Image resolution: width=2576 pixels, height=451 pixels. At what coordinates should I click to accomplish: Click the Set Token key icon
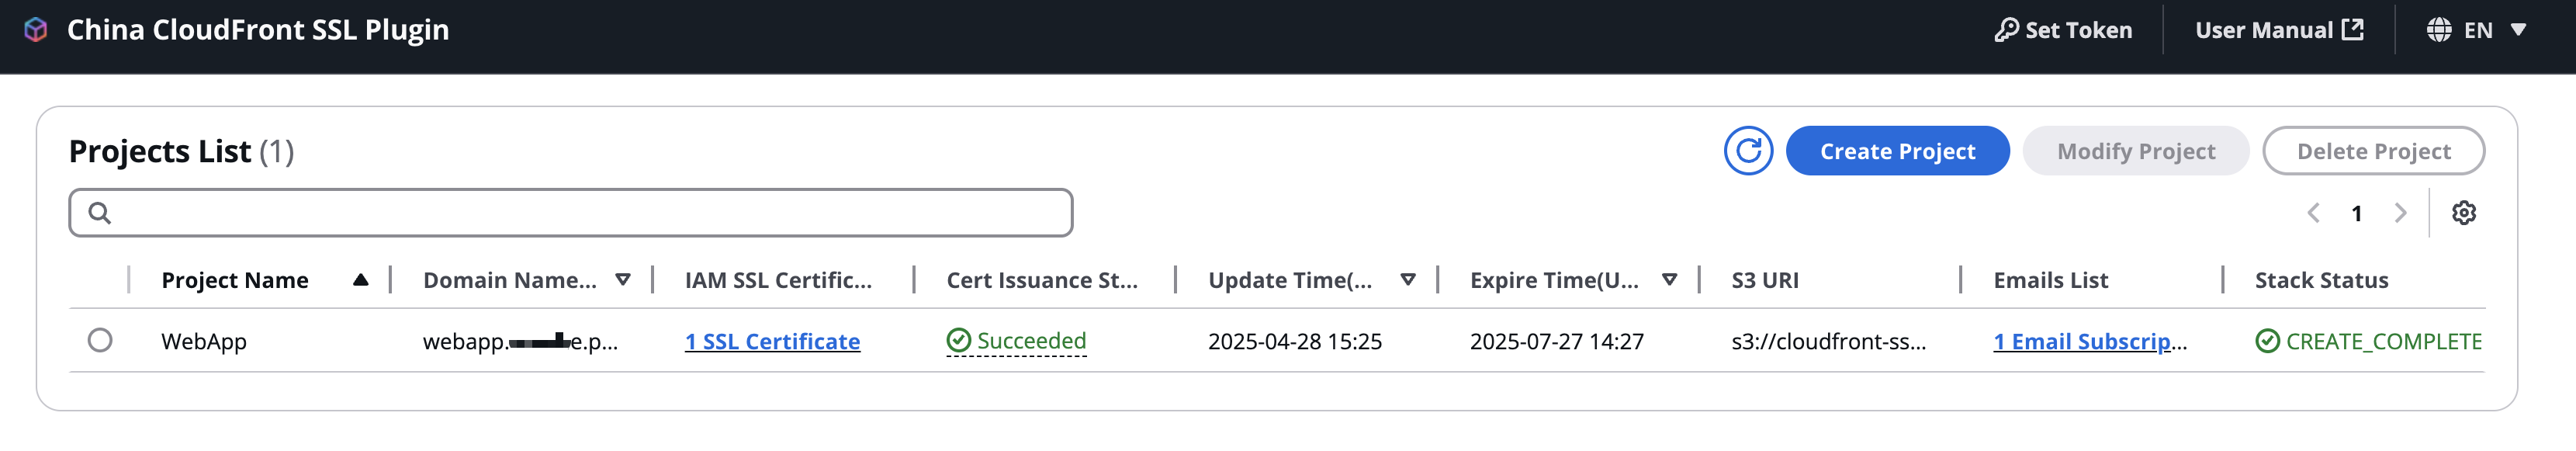tap(2006, 30)
